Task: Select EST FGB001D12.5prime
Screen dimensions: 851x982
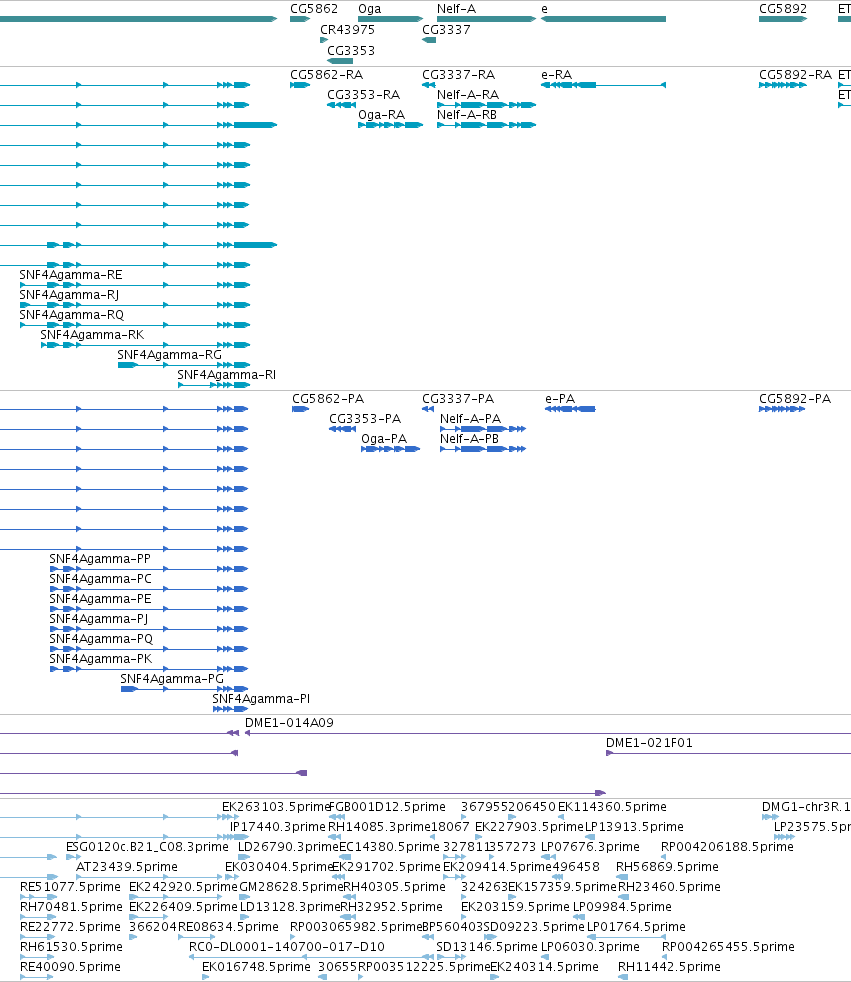Action: [x=386, y=807]
